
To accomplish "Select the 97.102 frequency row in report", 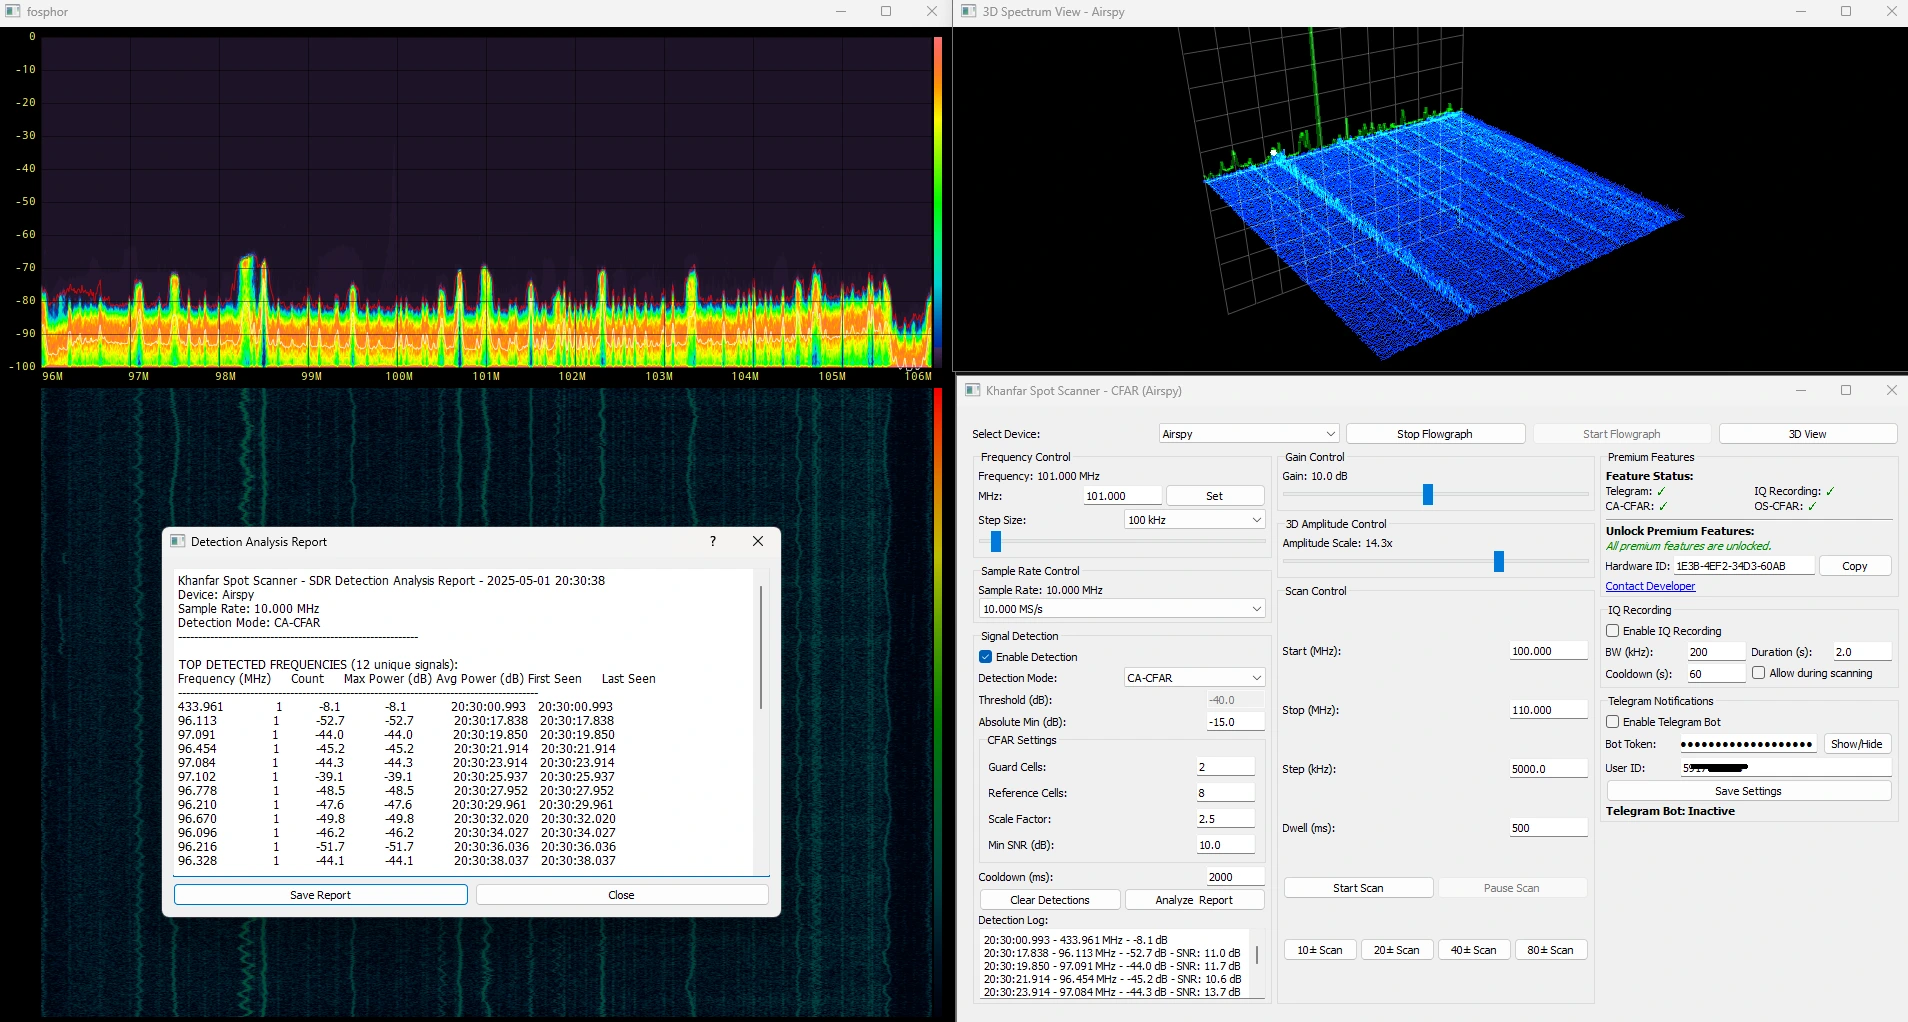I will (x=396, y=776).
